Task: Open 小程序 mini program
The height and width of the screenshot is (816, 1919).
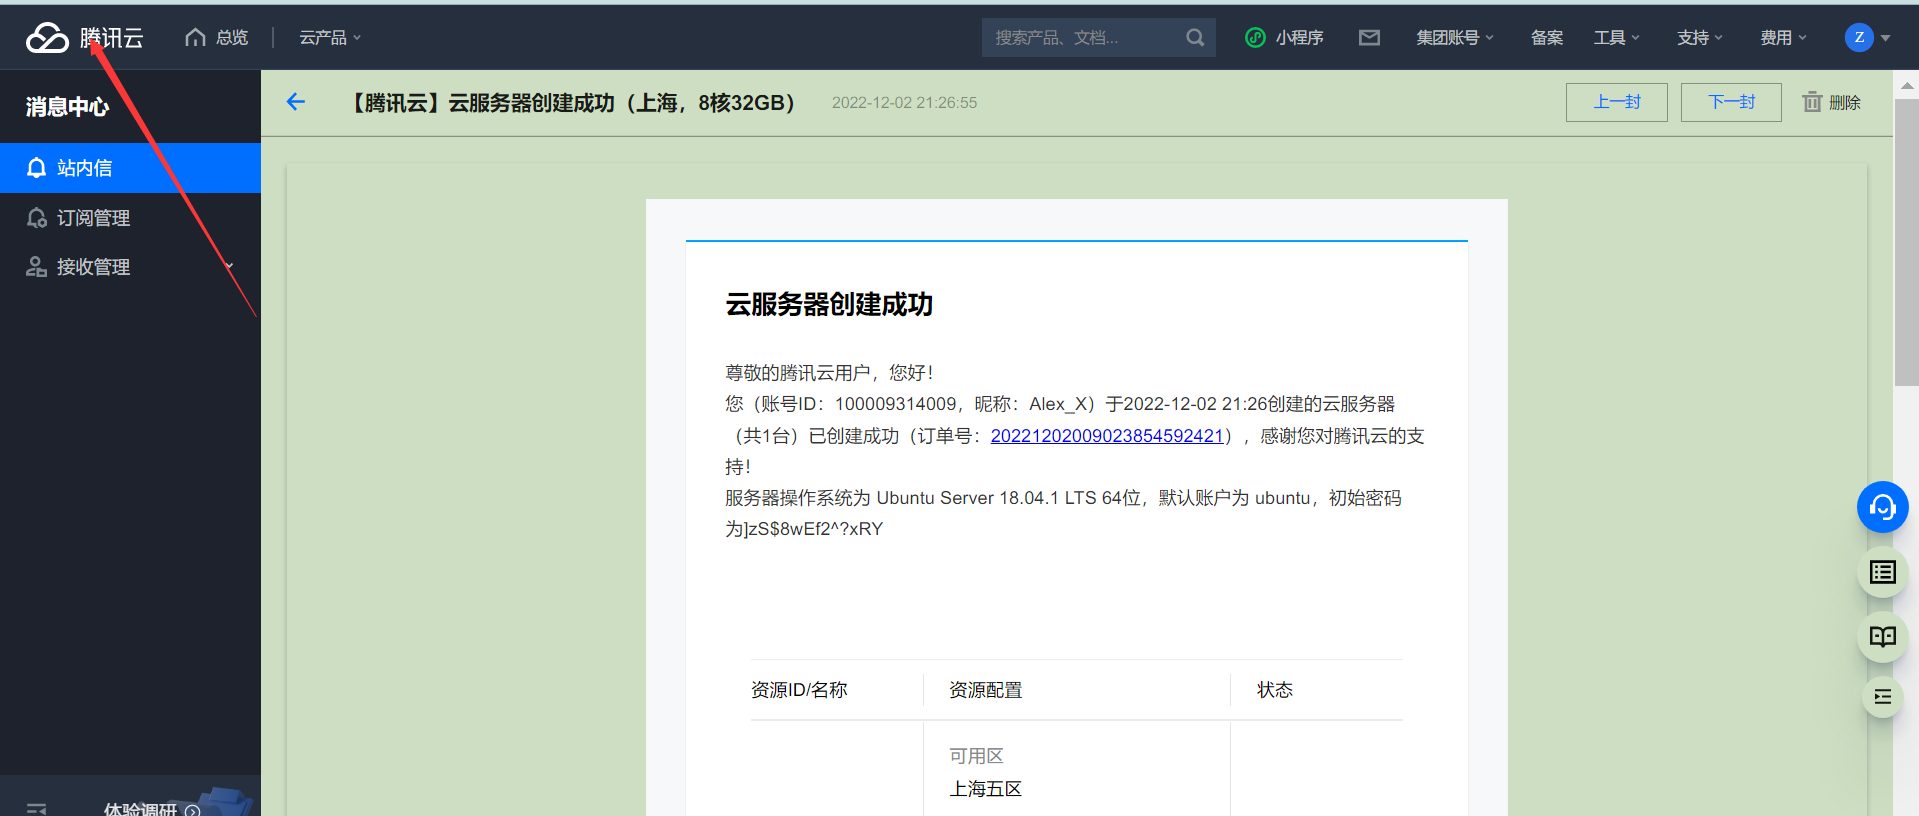Action: click(1285, 38)
